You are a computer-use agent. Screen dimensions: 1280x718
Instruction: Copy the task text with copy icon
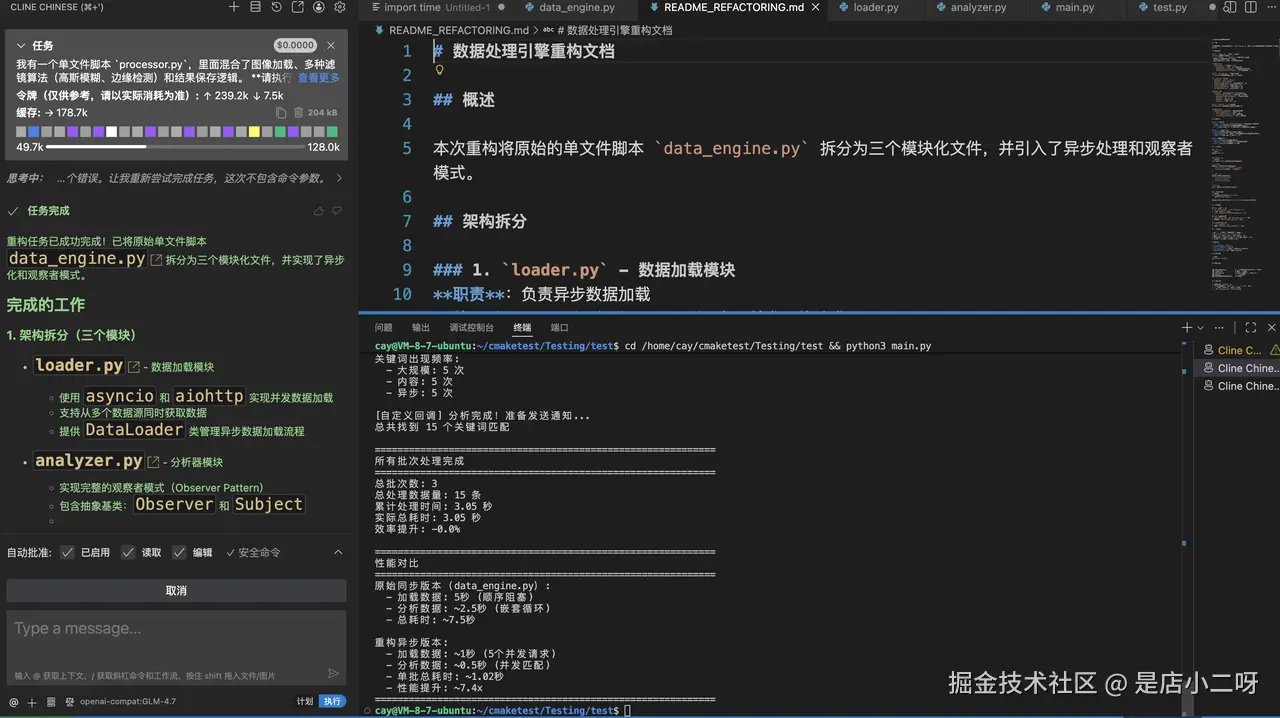click(281, 113)
